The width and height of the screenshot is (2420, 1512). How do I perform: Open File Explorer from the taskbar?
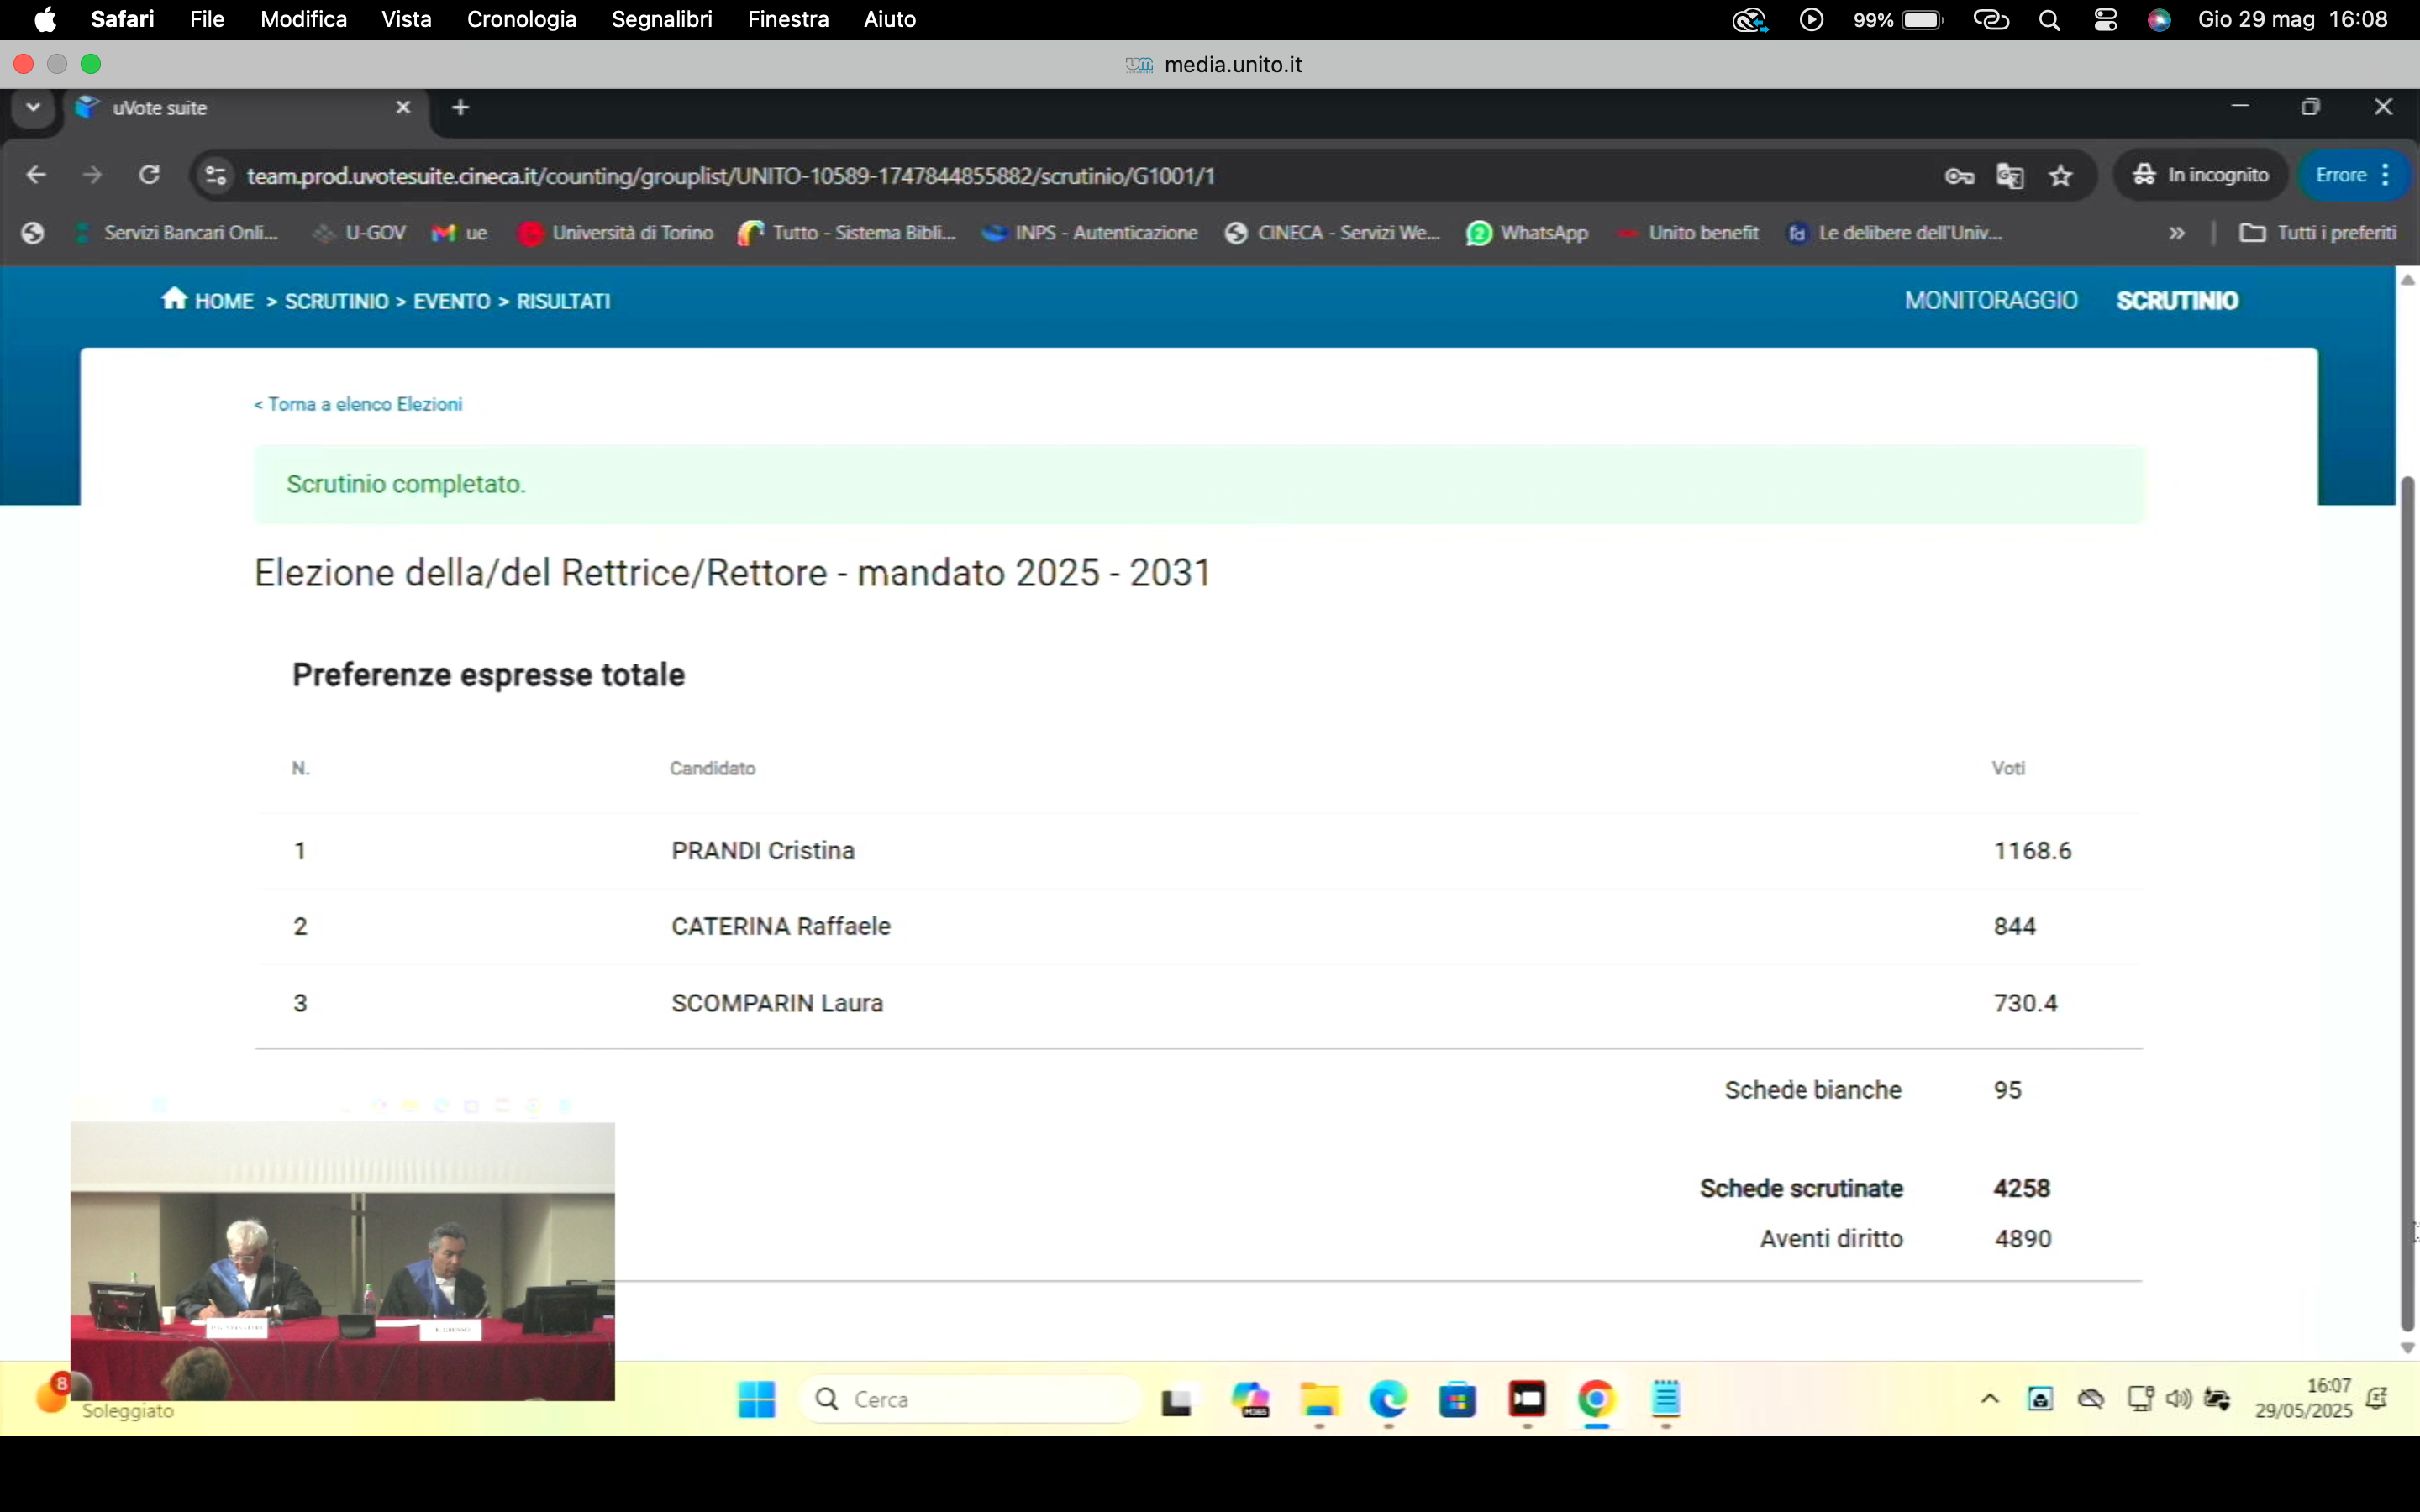click(1319, 1399)
